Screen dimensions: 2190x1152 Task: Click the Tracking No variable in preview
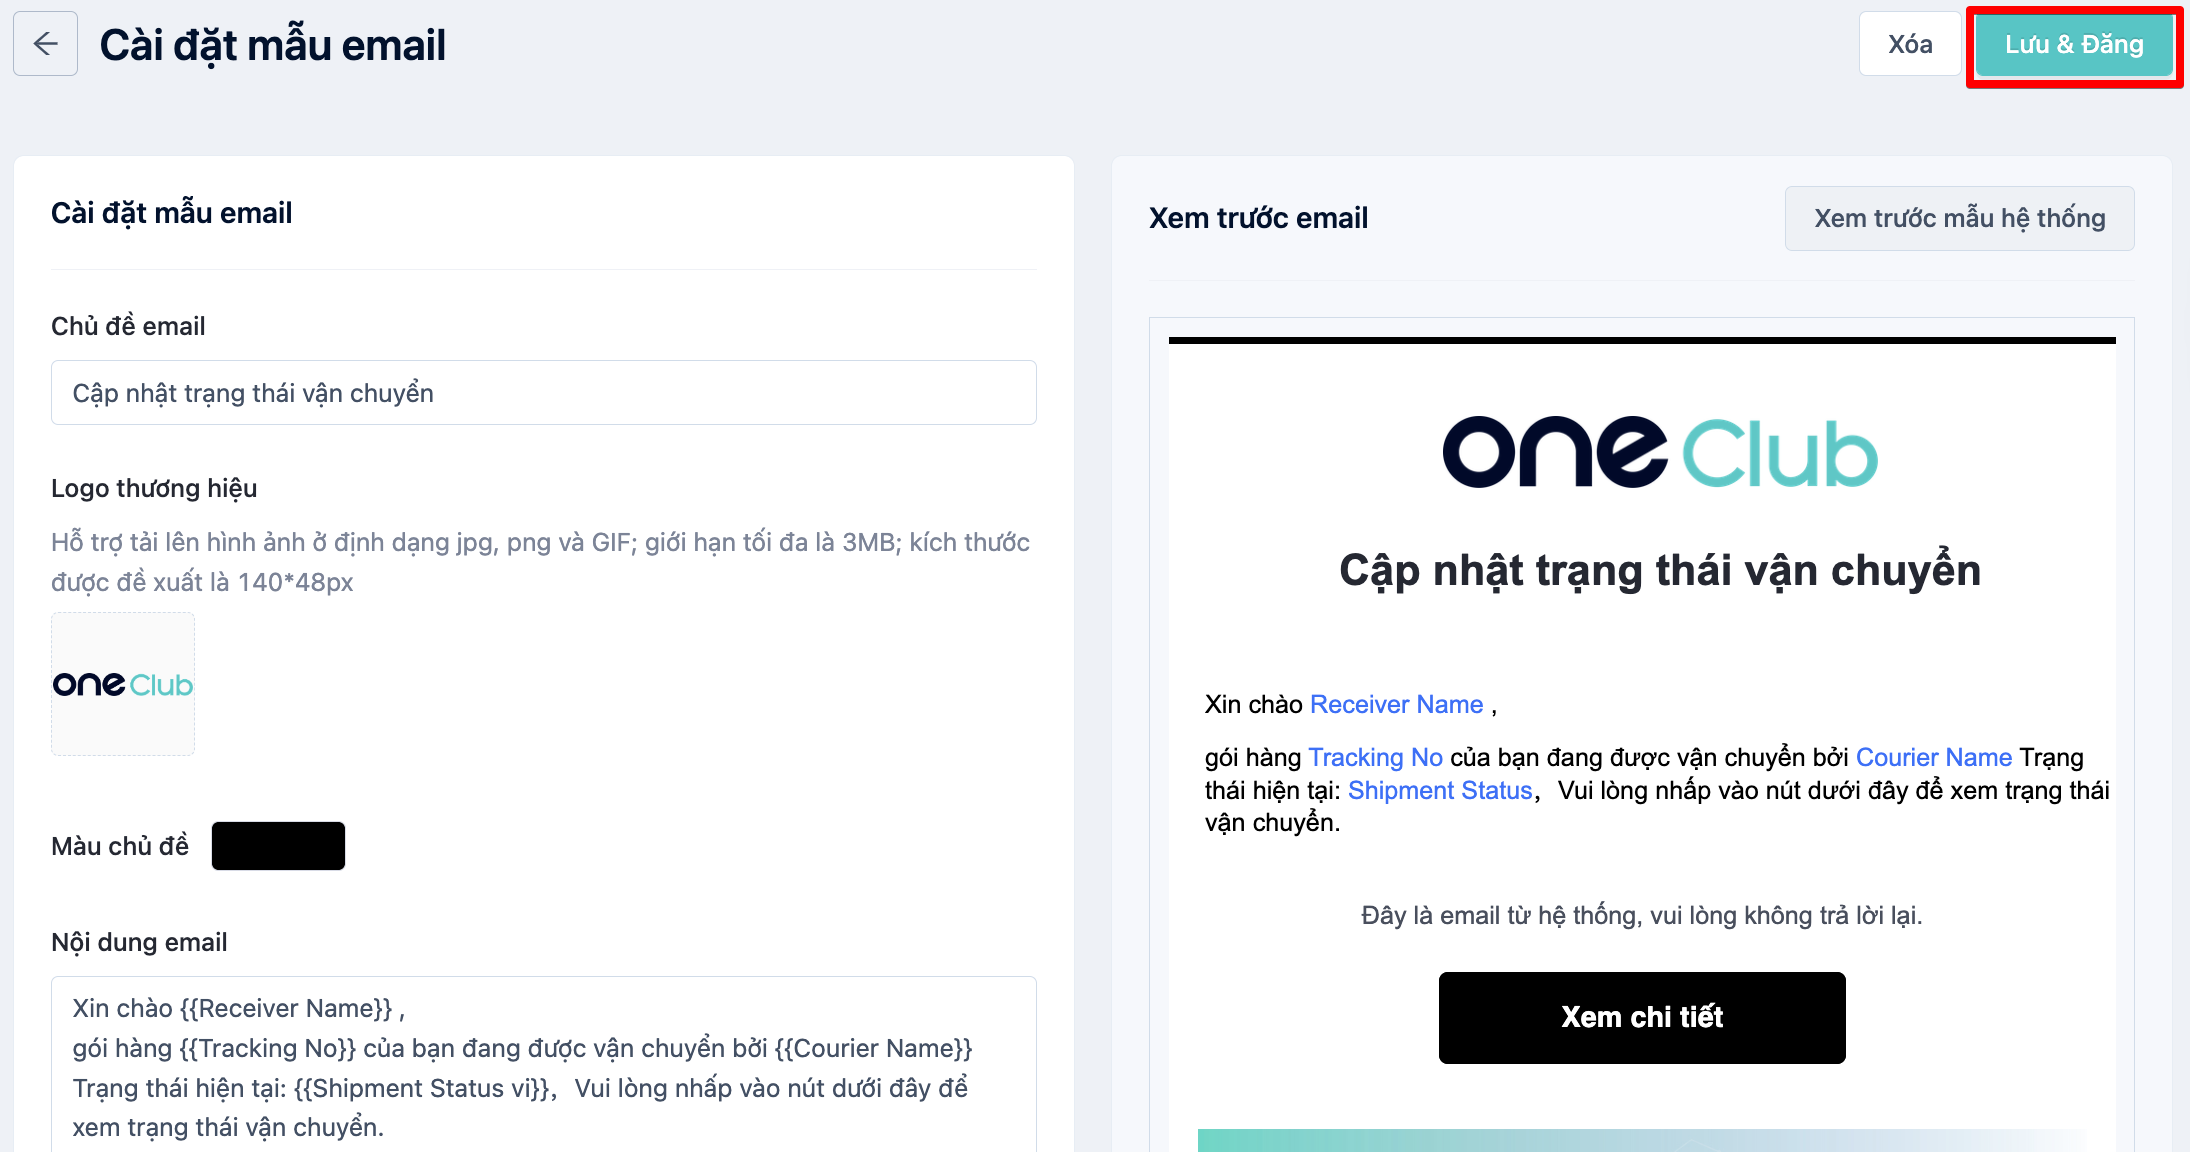[1375, 758]
